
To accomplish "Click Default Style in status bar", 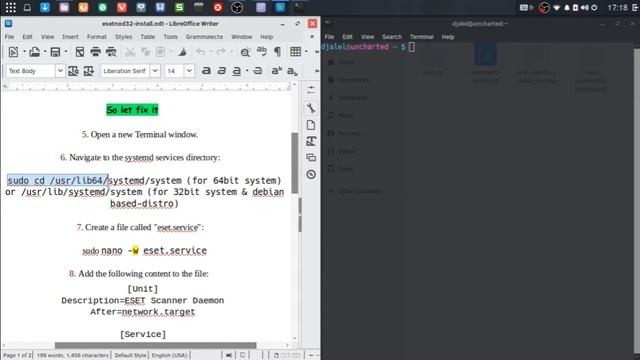I will [x=130, y=356].
